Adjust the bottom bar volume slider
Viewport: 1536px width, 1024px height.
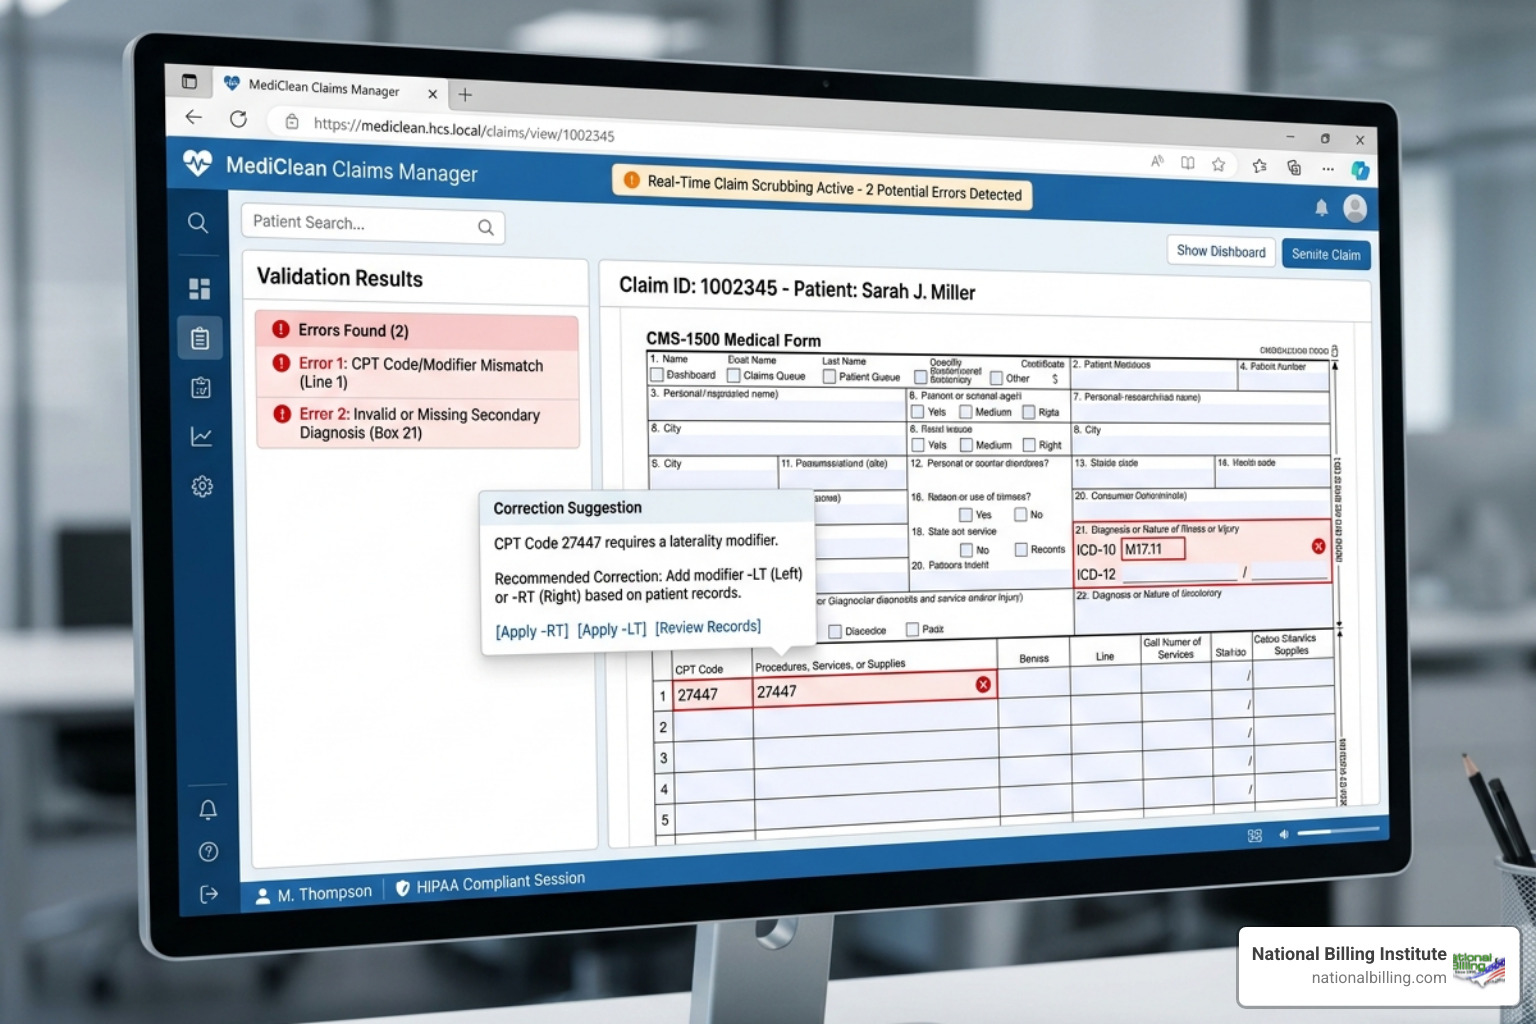point(1337,830)
